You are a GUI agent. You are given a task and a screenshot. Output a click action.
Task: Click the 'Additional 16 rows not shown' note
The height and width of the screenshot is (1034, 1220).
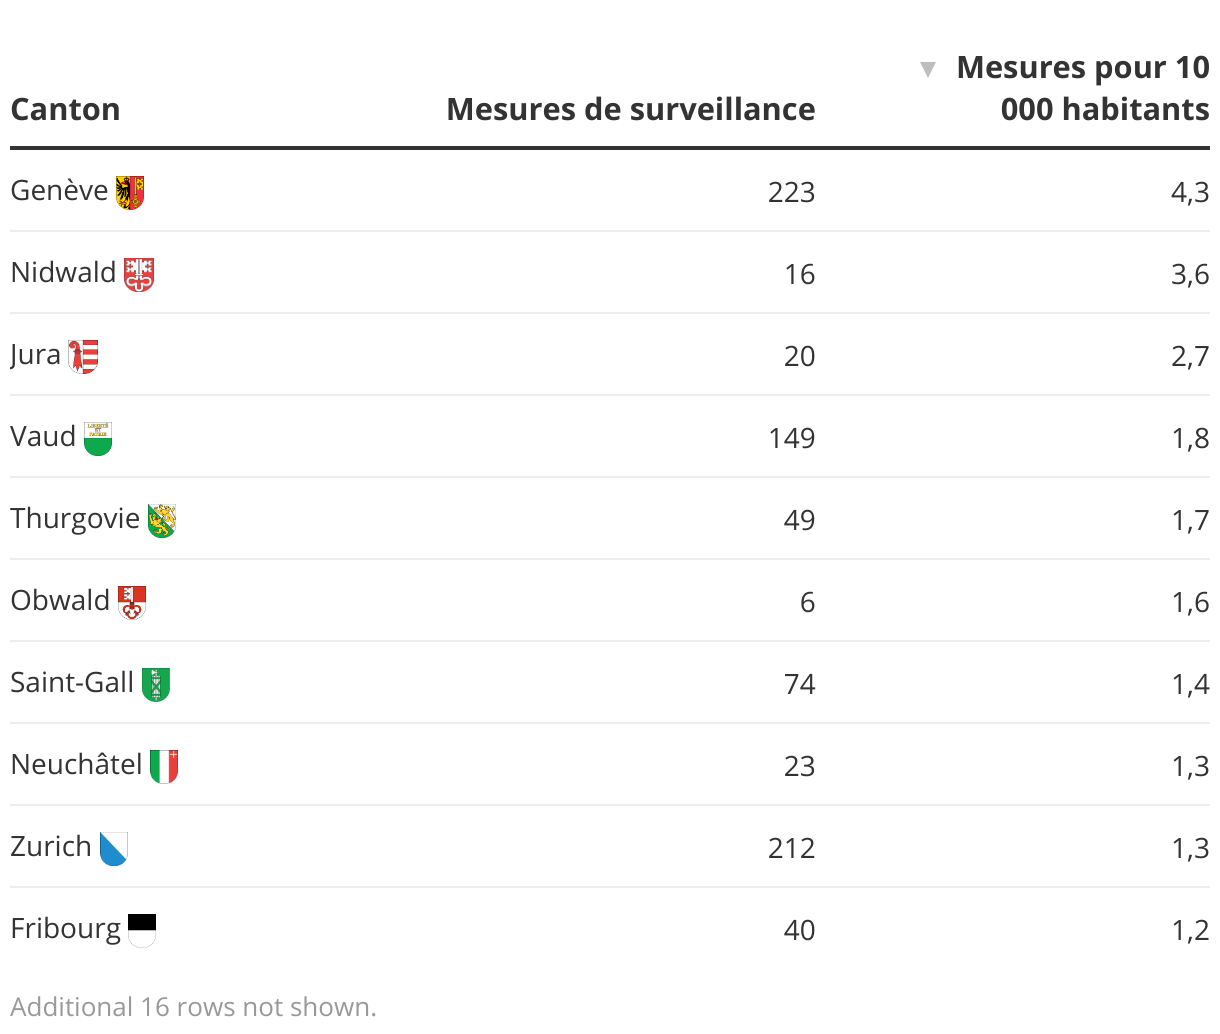[x=193, y=1006]
